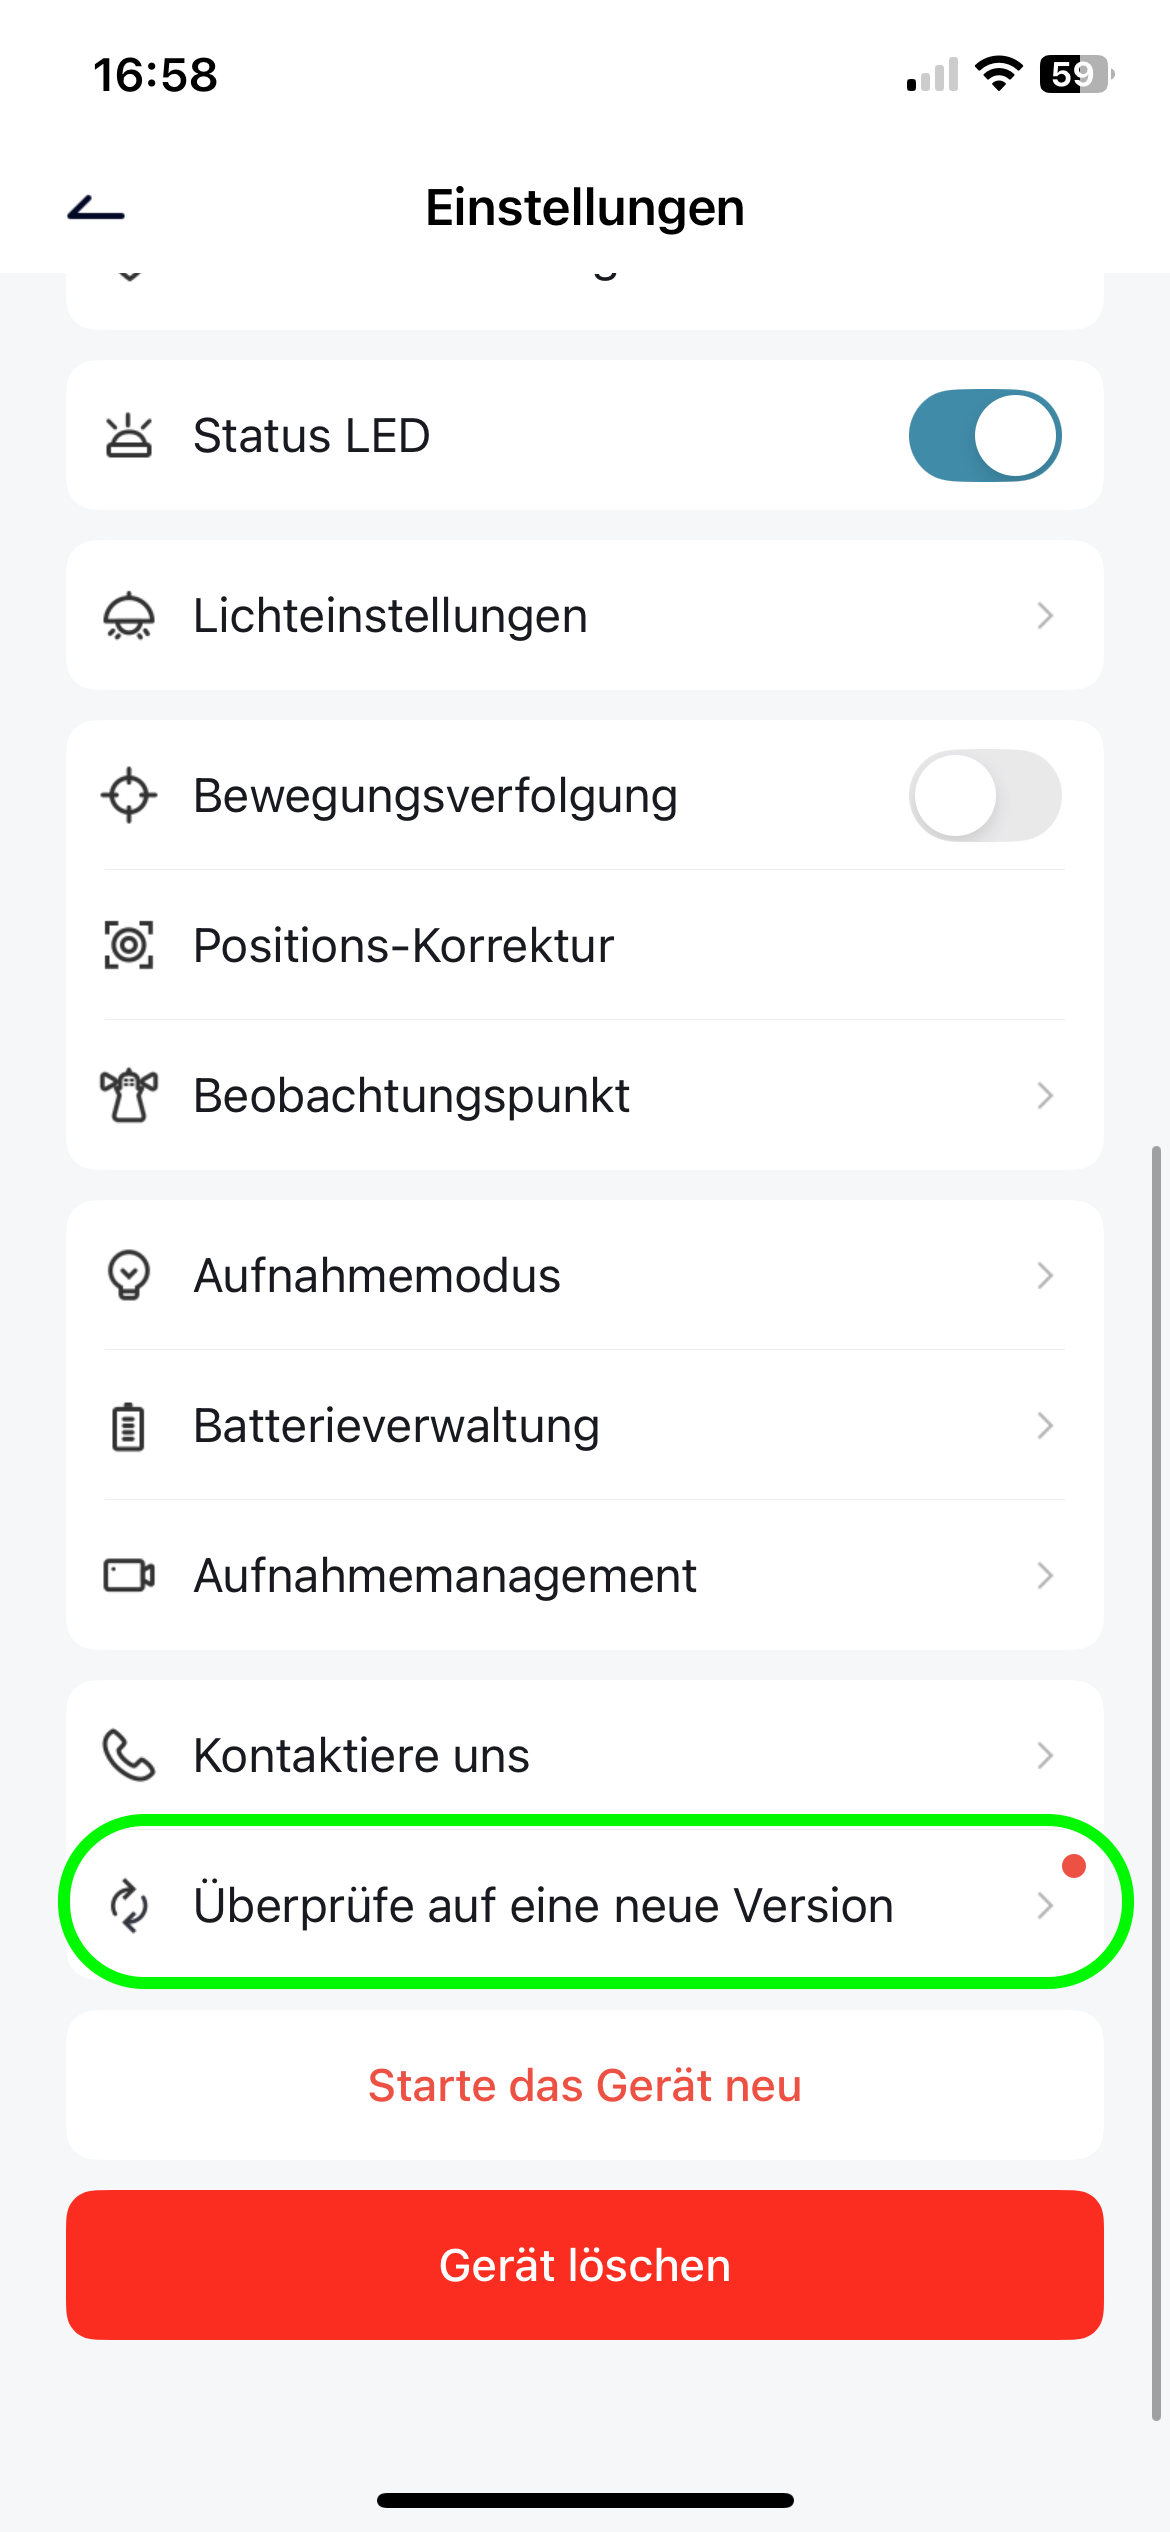Open the Kontaktiere uns entry
The width and height of the screenshot is (1170, 2532).
(x=584, y=1756)
